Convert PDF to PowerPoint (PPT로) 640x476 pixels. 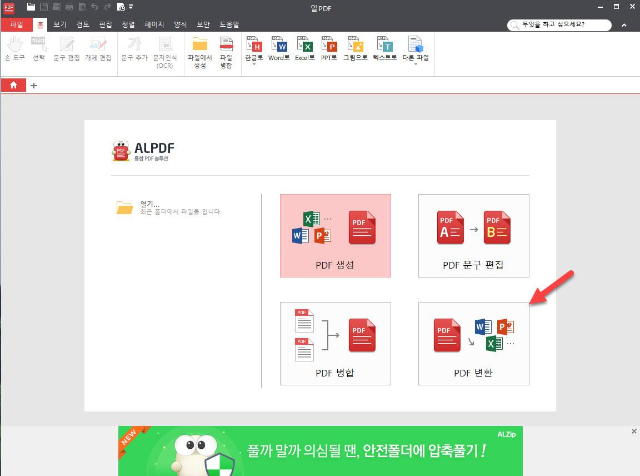coord(329,49)
